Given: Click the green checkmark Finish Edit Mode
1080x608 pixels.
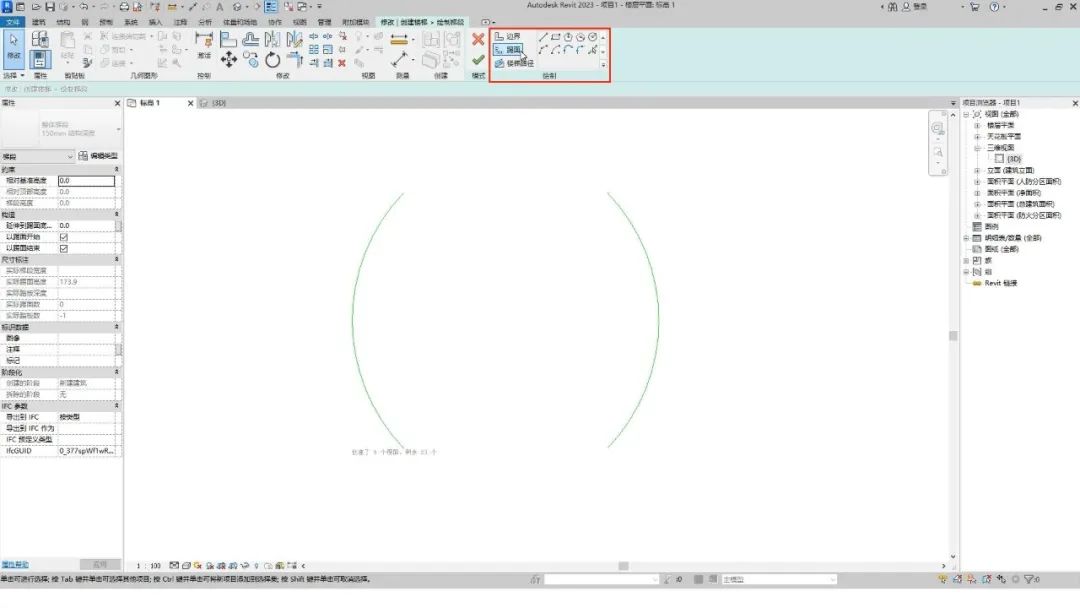Looking at the screenshot, I should [478, 61].
